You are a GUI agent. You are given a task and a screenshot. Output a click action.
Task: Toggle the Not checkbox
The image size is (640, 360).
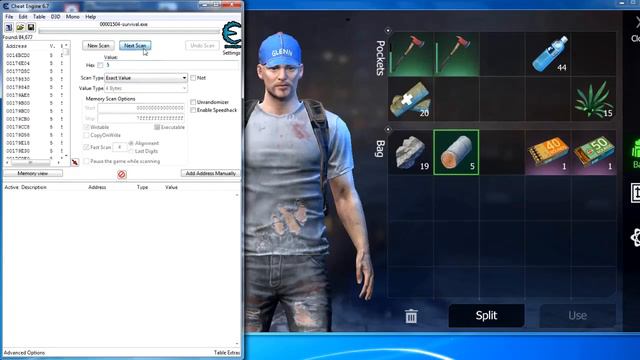tap(193, 78)
